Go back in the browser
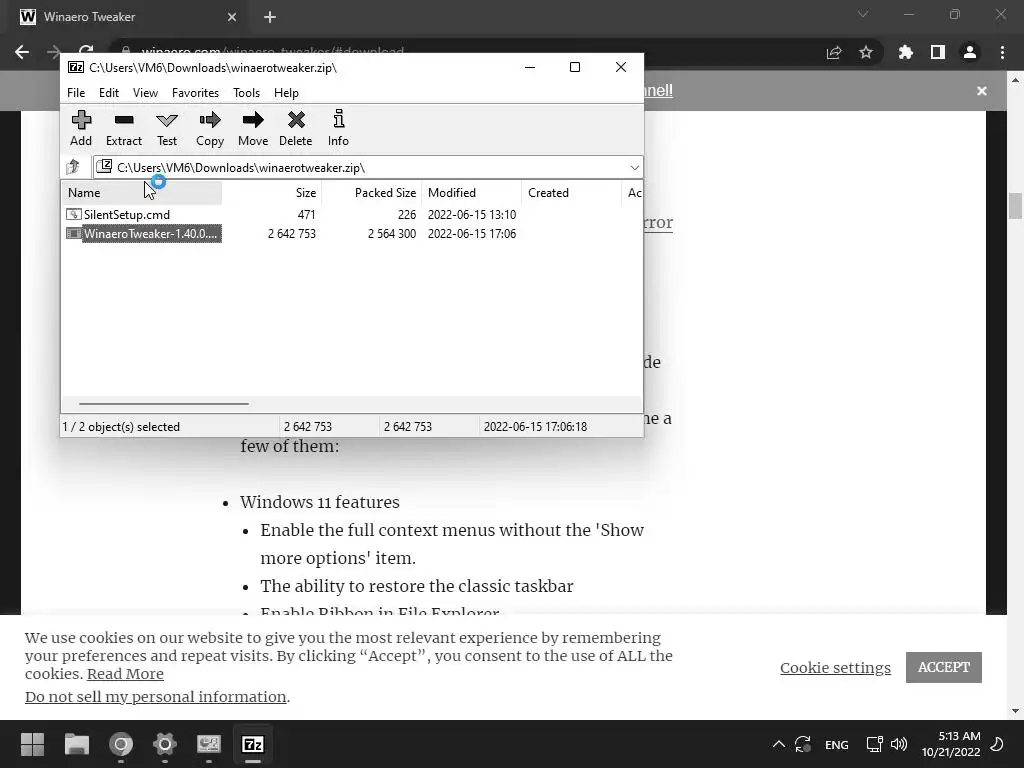The image size is (1024, 768). (x=22, y=52)
